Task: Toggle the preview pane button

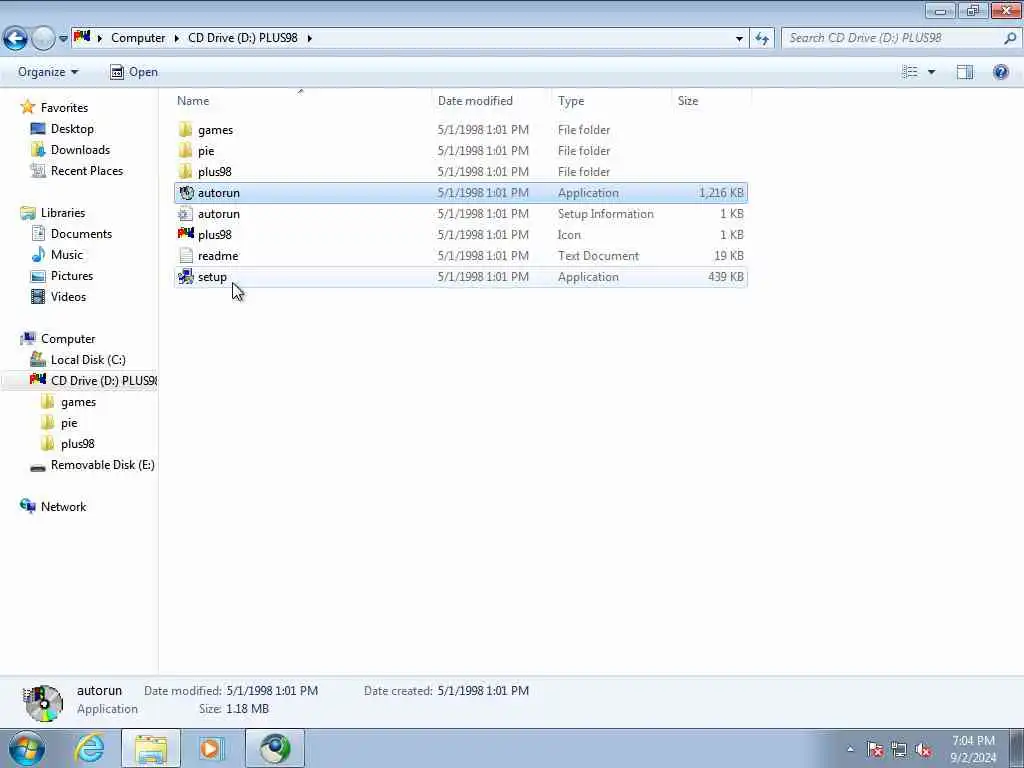Action: coord(965,72)
